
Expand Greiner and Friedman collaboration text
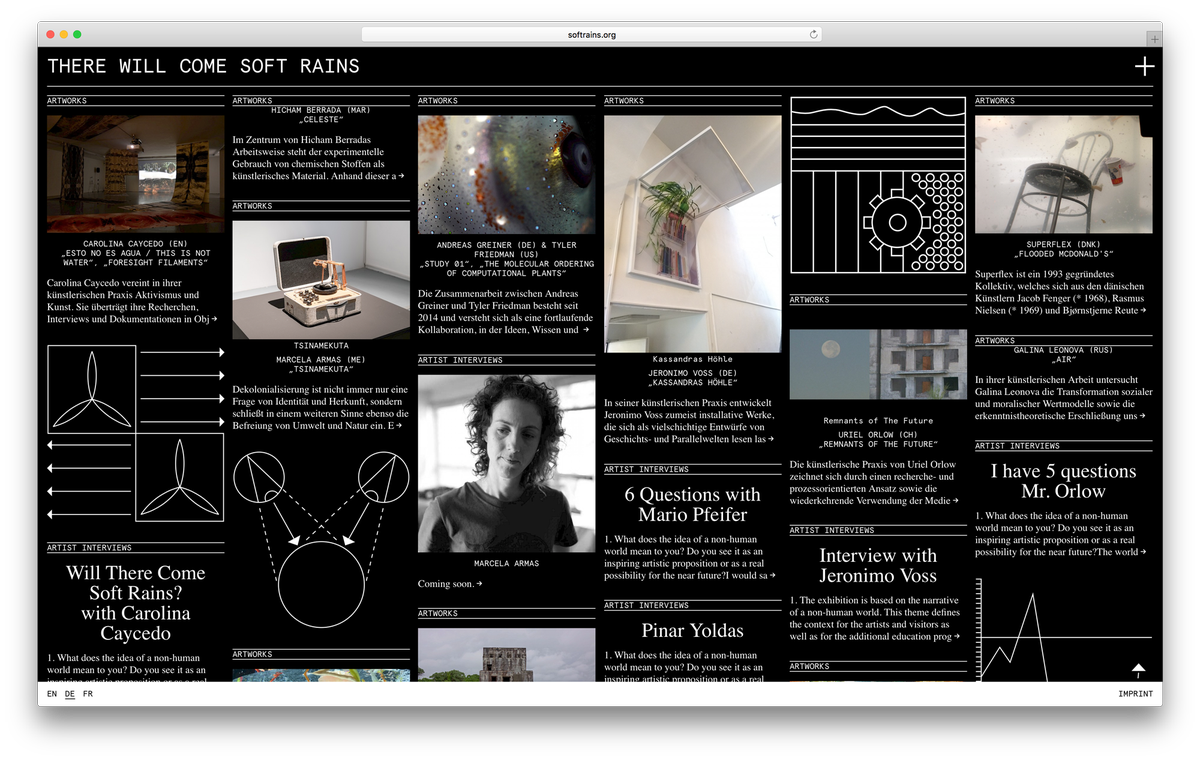pyautogui.click(x=585, y=329)
